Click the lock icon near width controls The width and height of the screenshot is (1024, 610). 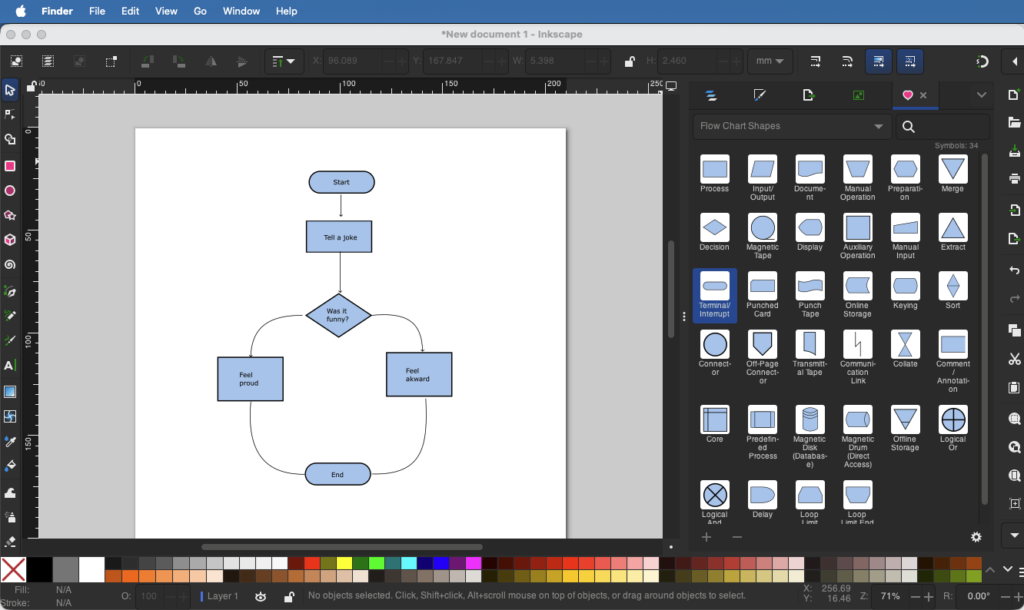628,60
